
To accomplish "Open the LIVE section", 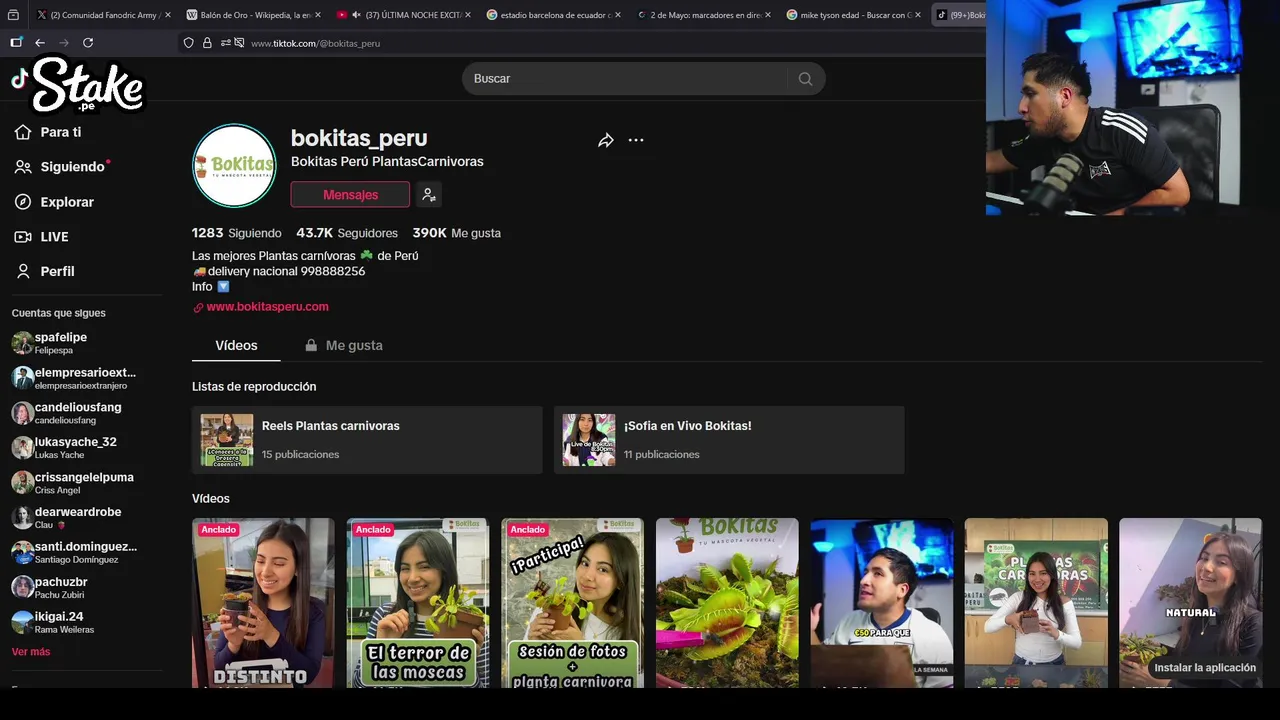I will [41, 237].
